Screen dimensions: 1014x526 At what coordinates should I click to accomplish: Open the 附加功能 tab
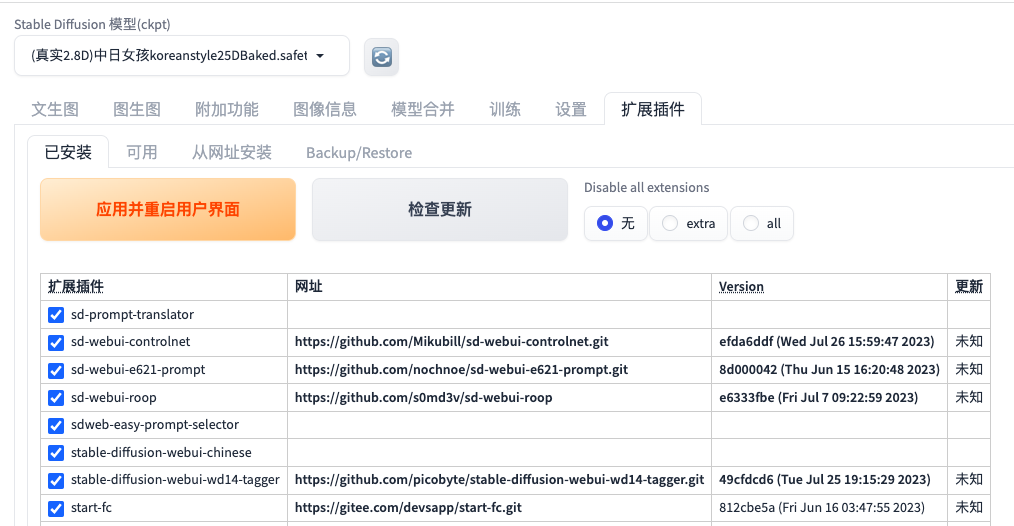coord(226,109)
